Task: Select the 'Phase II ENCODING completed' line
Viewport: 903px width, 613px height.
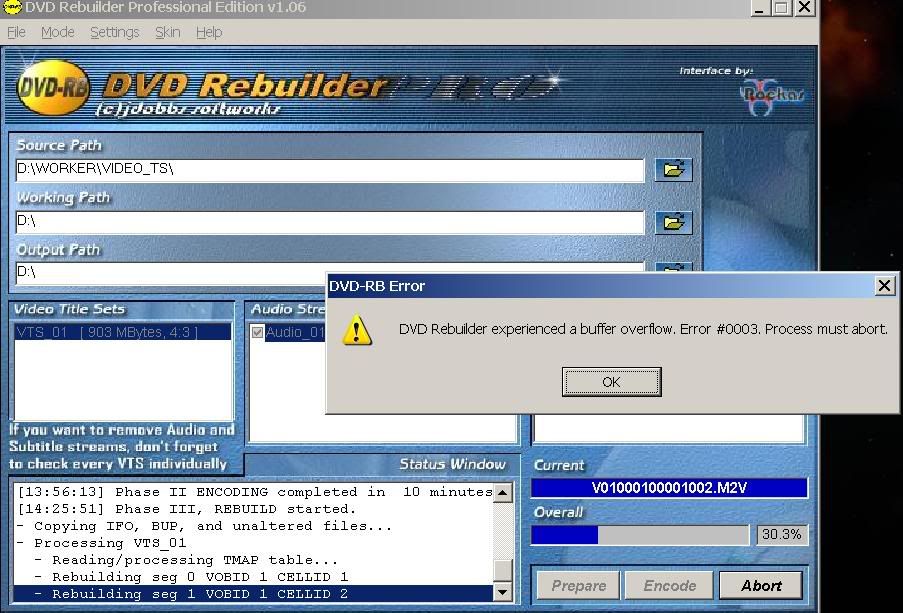Action: tap(253, 492)
